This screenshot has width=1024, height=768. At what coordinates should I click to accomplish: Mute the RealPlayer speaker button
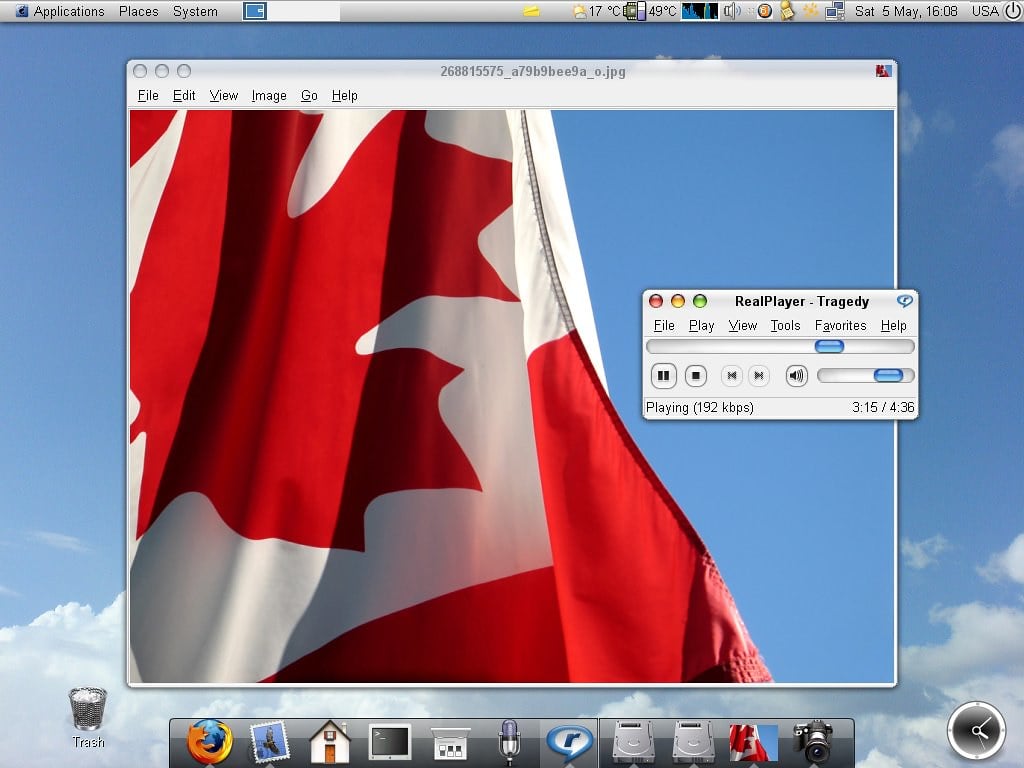[796, 376]
